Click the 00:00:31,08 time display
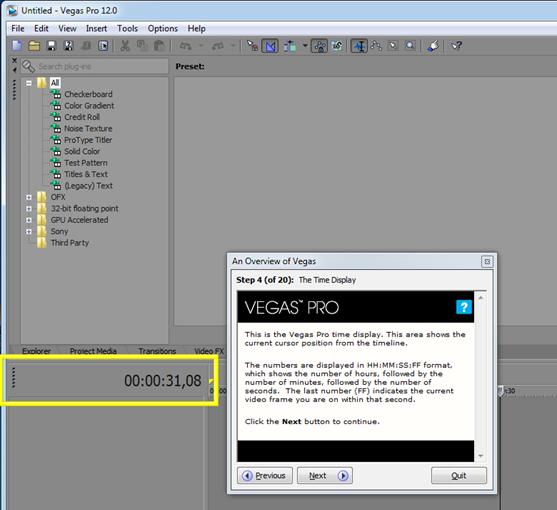Screen dimensions: 557x510 [163, 381]
